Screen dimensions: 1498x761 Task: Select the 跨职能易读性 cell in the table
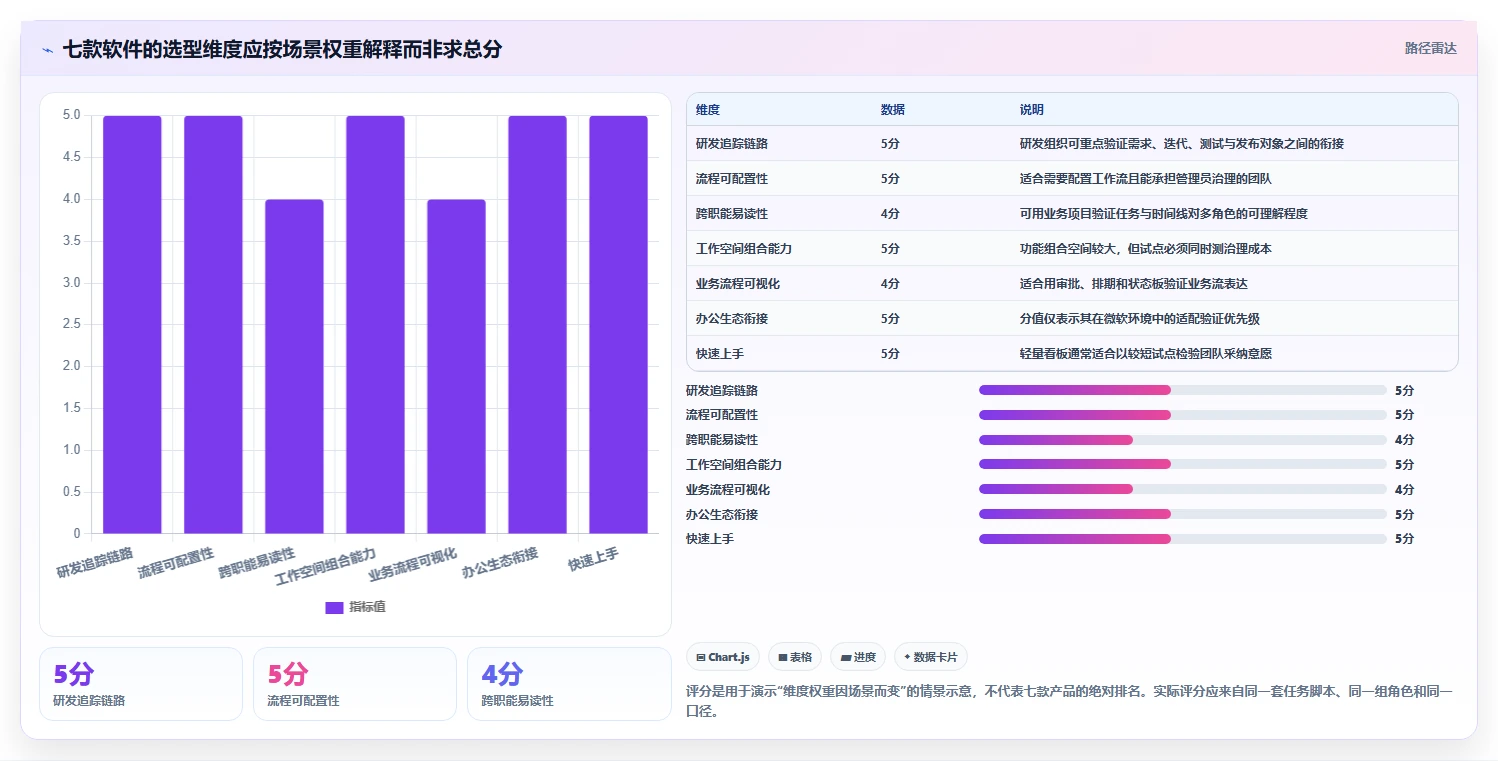[x=732, y=214]
